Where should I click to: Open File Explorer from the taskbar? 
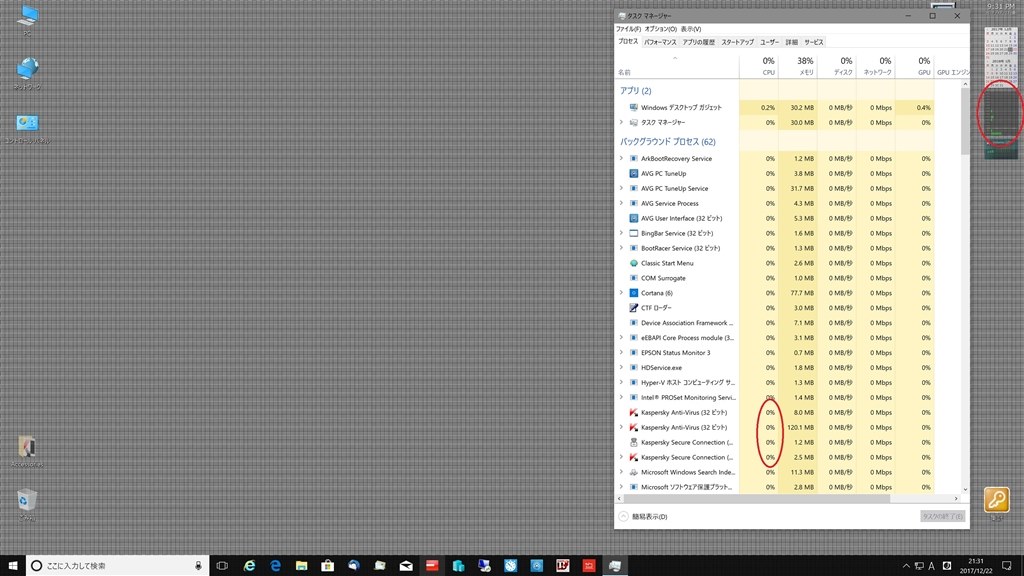click(x=301, y=566)
